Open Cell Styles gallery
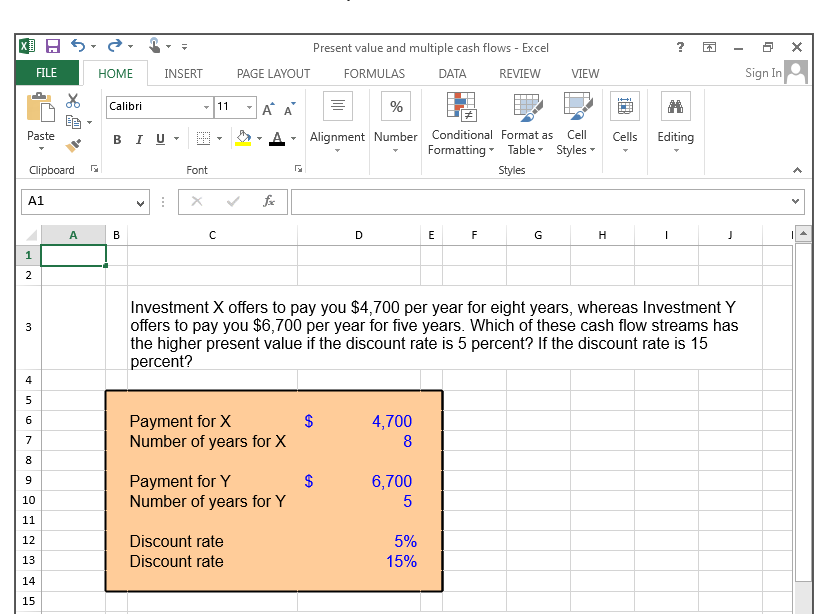Screen dimensions: 837x614 tap(577, 124)
